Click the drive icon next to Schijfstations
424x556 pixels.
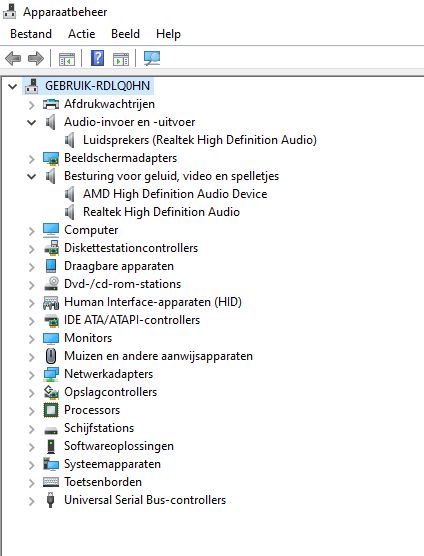tap(51, 430)
